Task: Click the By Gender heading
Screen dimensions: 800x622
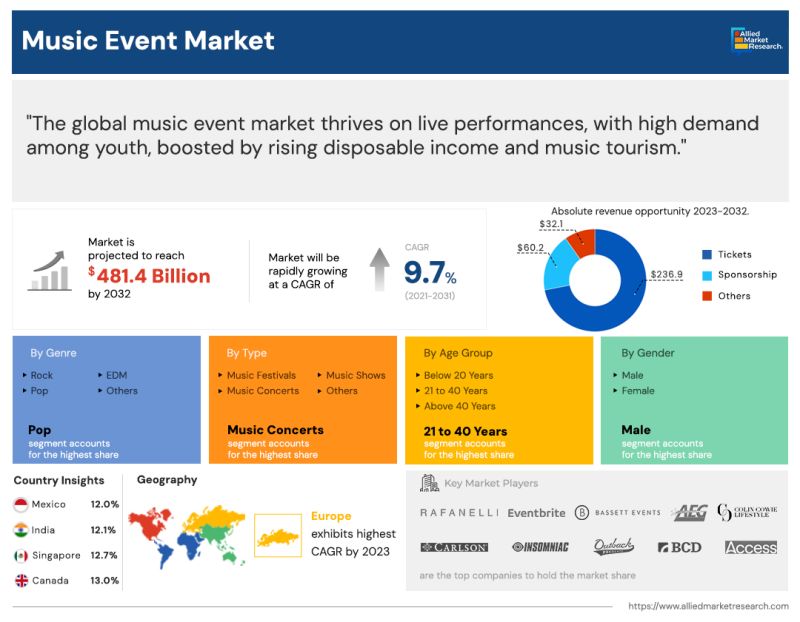Action: (647, 353)
